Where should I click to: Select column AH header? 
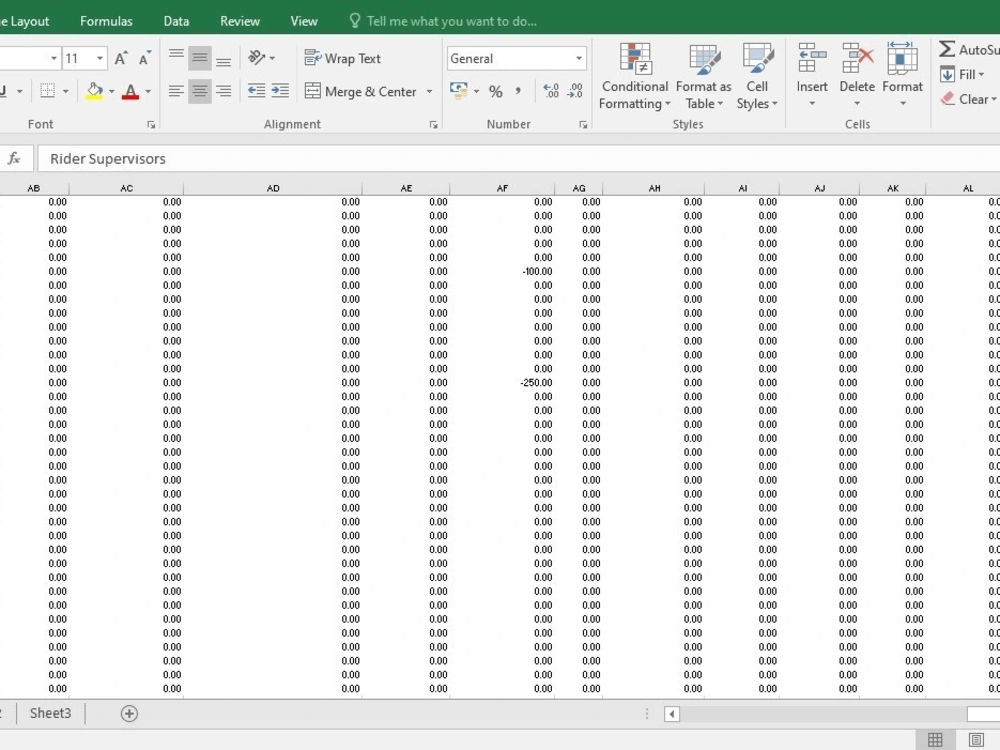(654, 188)
